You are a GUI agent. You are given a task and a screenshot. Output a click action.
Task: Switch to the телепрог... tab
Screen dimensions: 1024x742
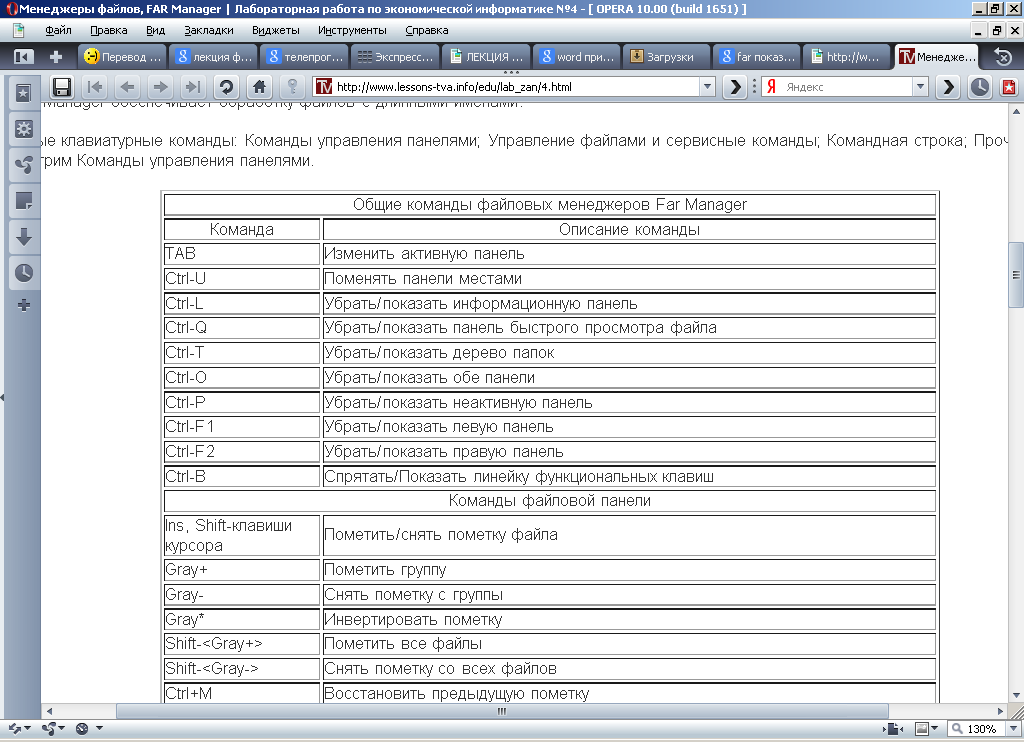point(304,57)
